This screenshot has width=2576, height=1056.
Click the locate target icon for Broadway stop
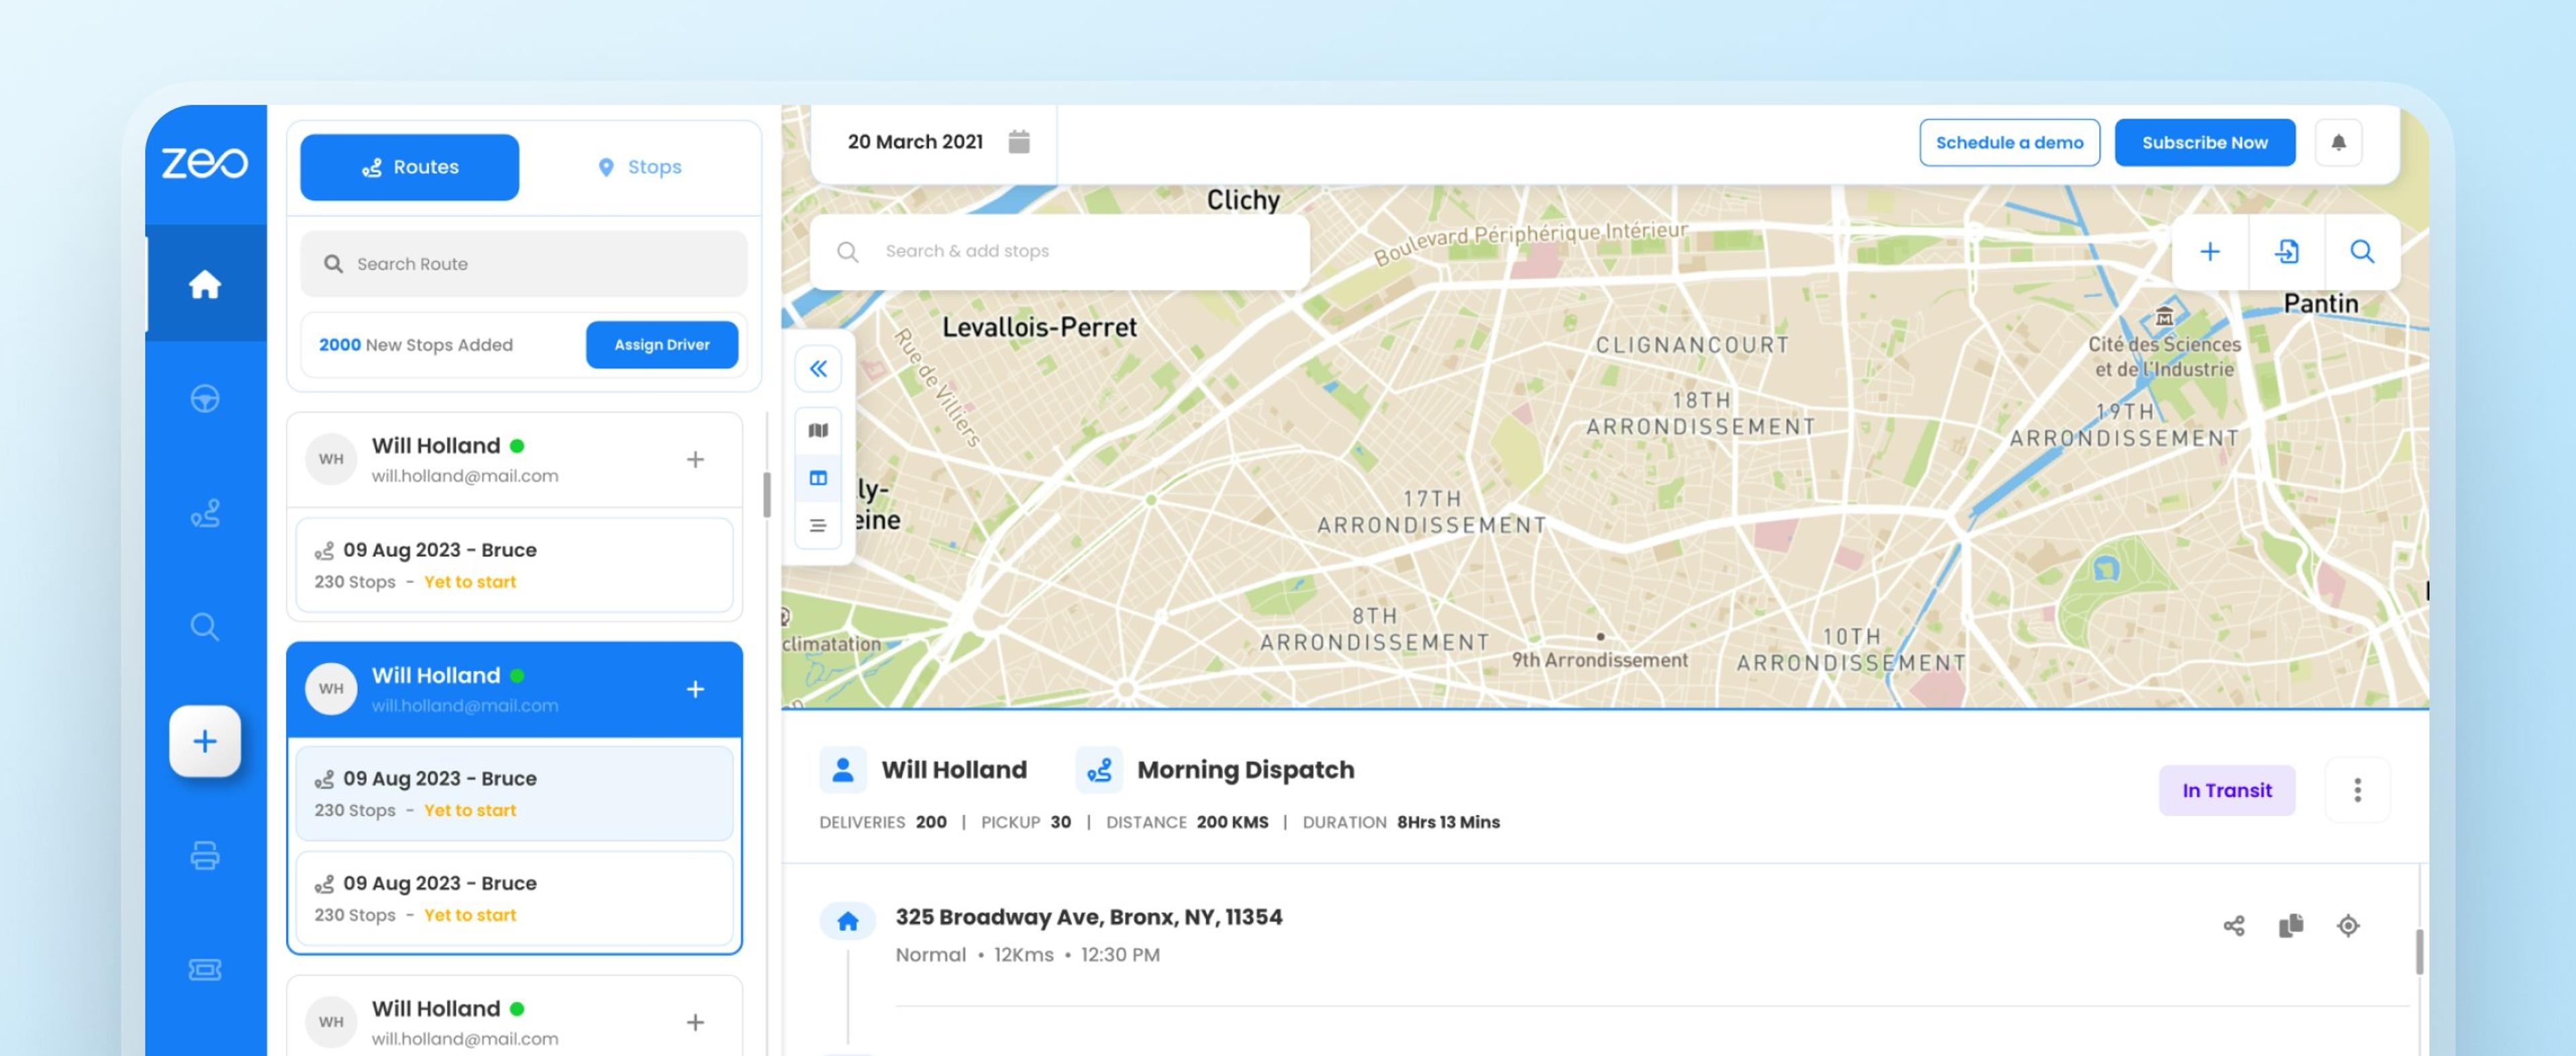point(2348,926)
